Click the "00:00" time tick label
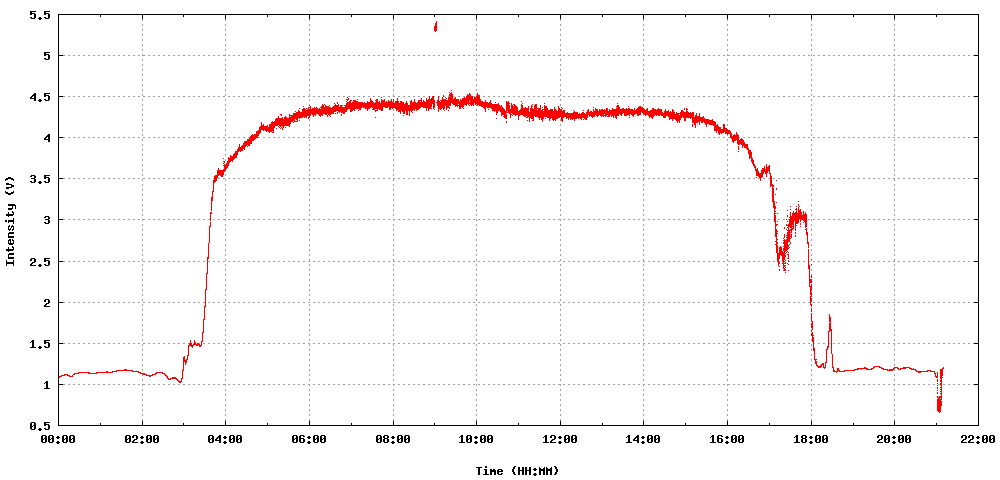Image resolution: width=1000 pixels, height=480 pixels. pos(59,439)
